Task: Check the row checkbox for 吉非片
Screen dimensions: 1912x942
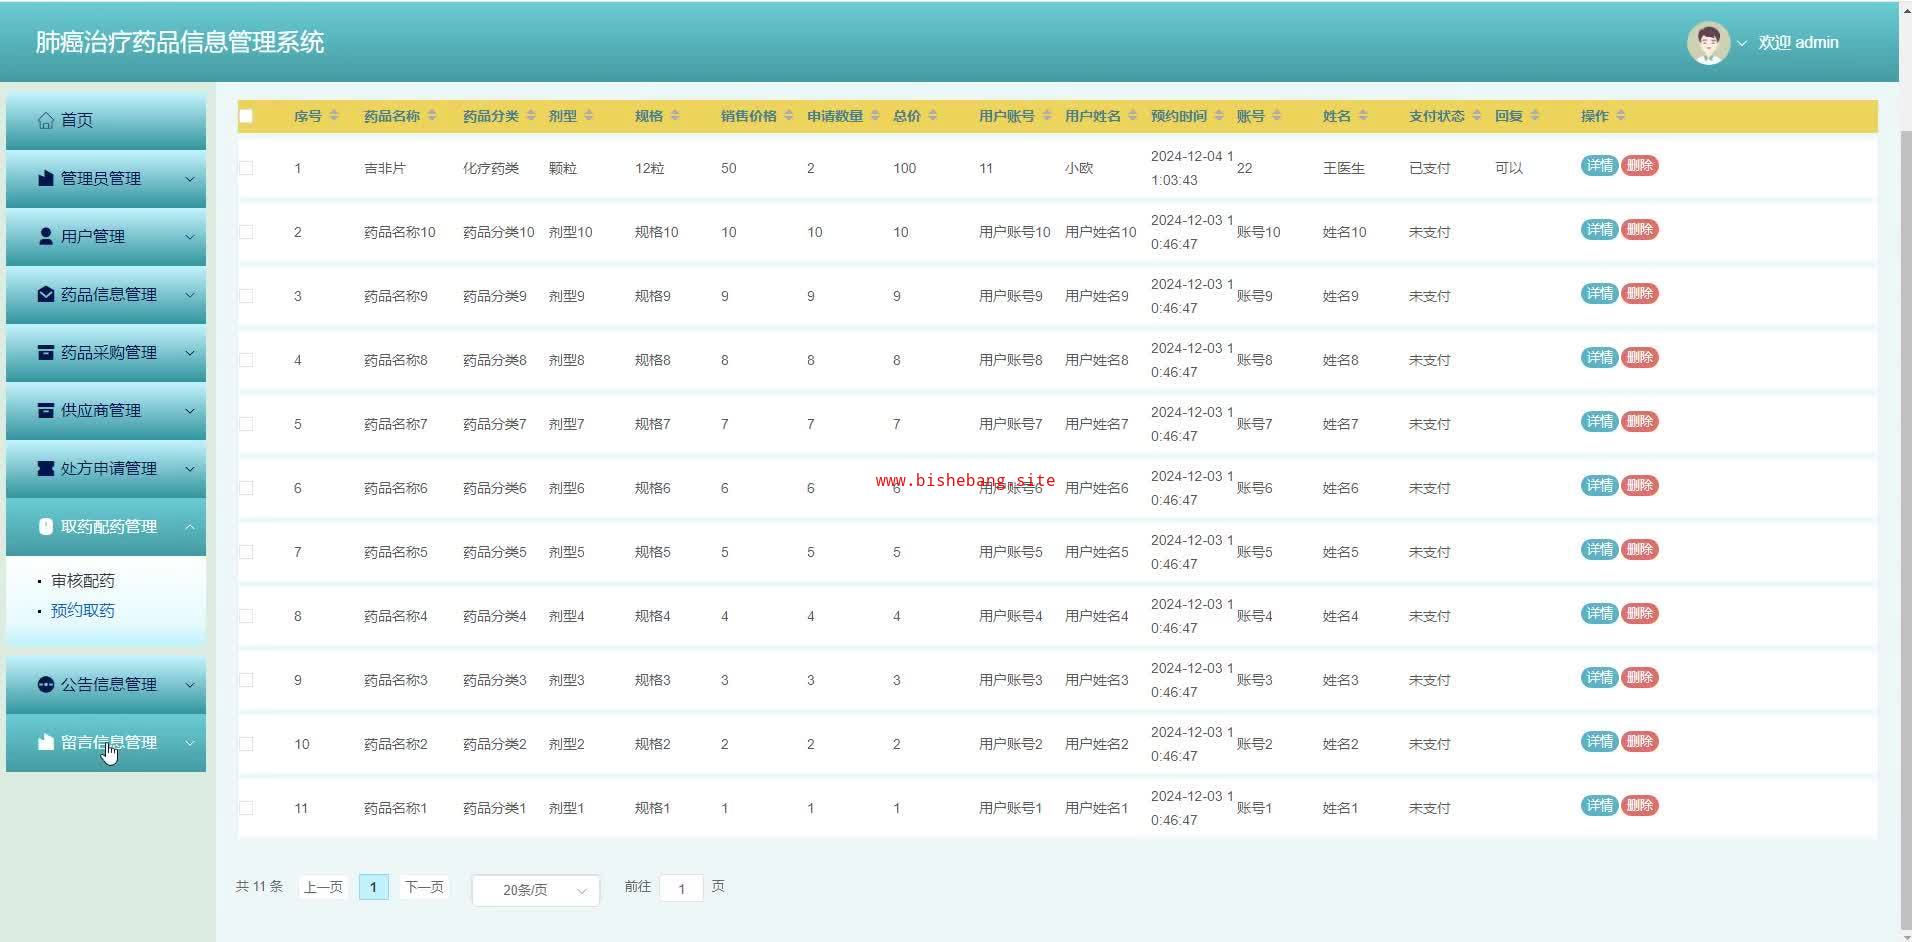Action: click(246, 168)
